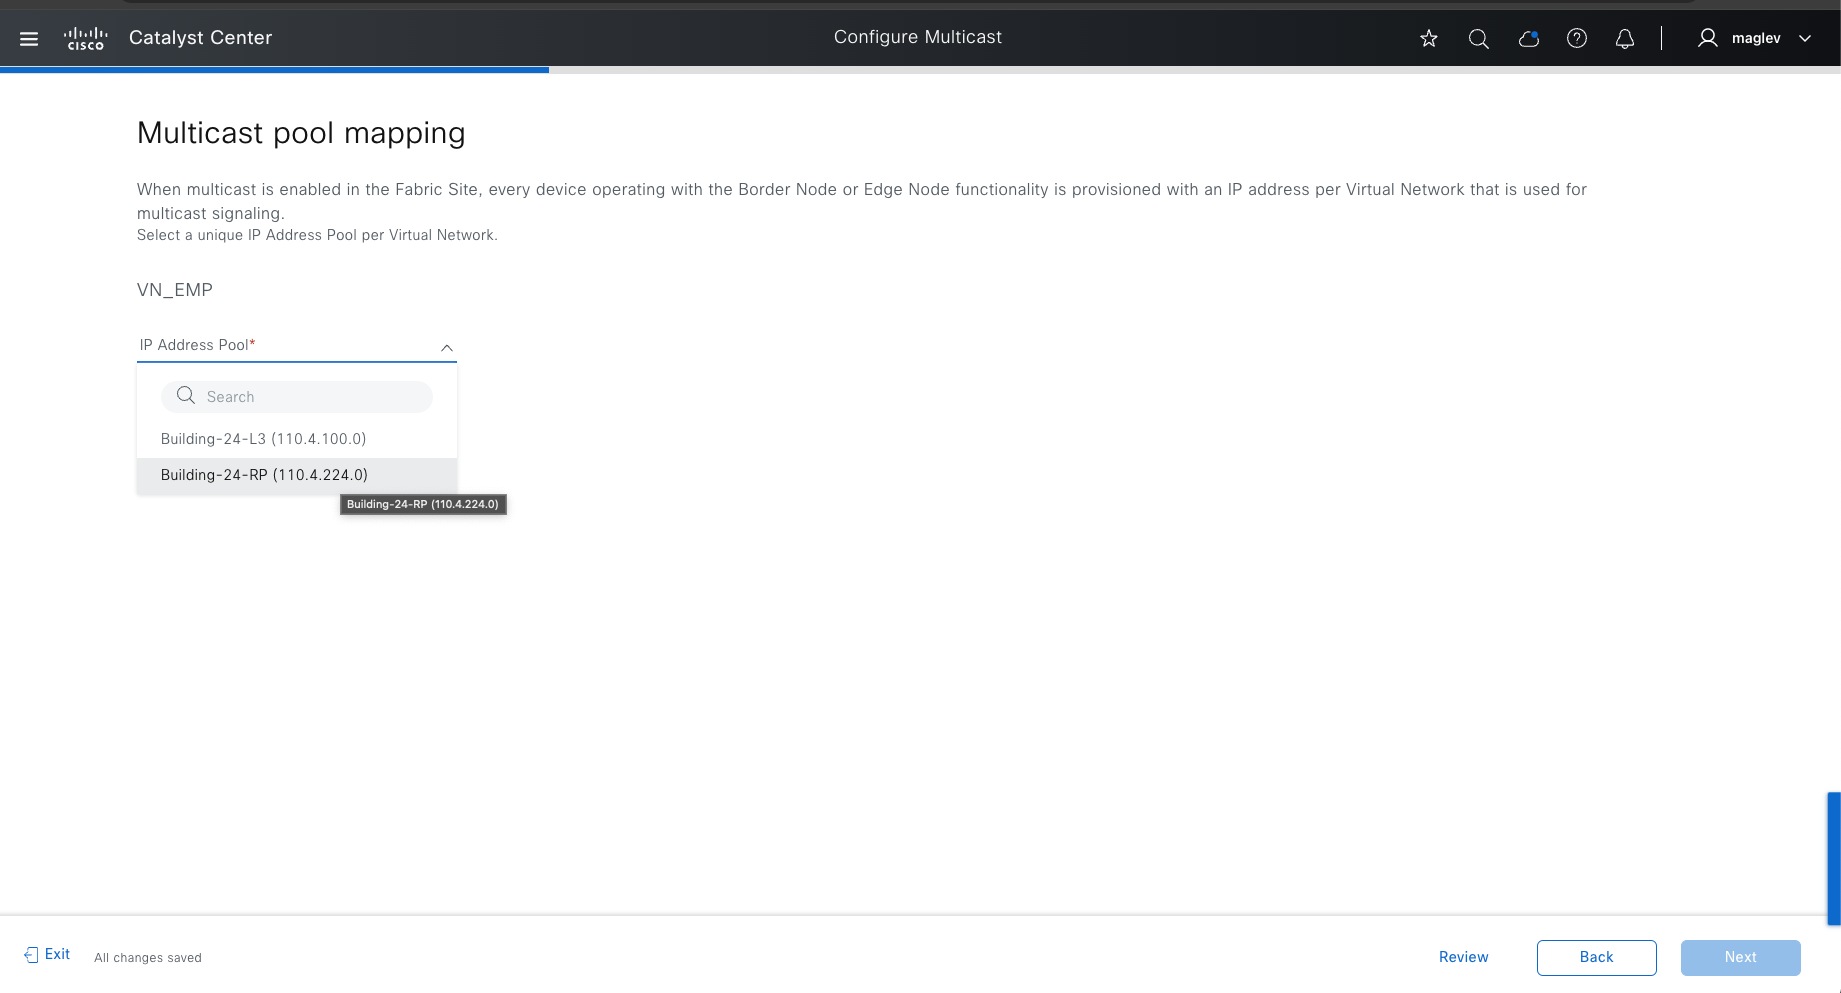Open the favorites star
Viewport: 1841px width, 993px height.
point(1428,38)
